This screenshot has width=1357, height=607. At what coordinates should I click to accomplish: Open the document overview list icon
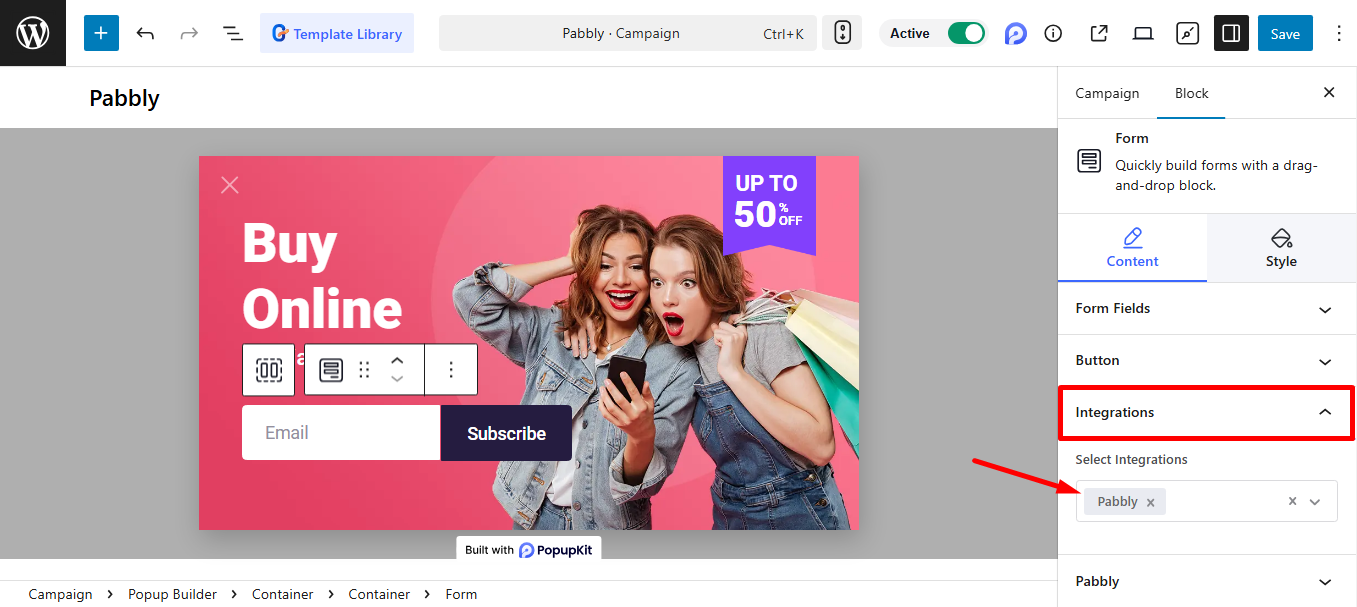tap(233, 33)
